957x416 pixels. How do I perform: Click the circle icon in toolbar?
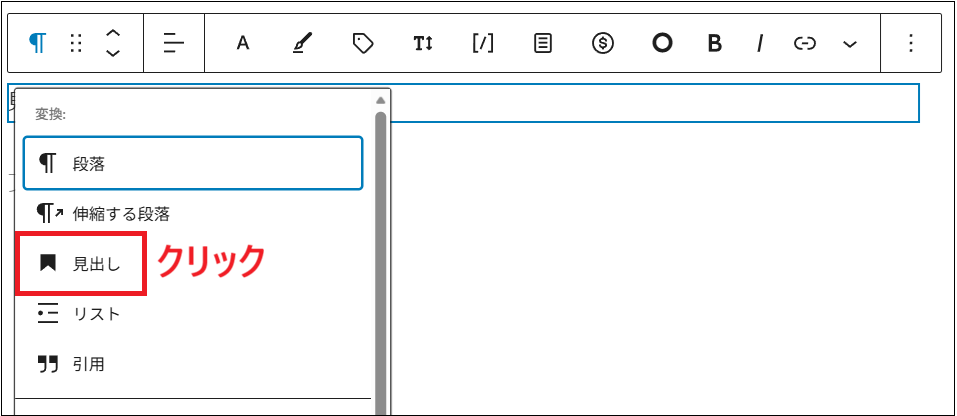pyautogui.click(x=662, y=43)
